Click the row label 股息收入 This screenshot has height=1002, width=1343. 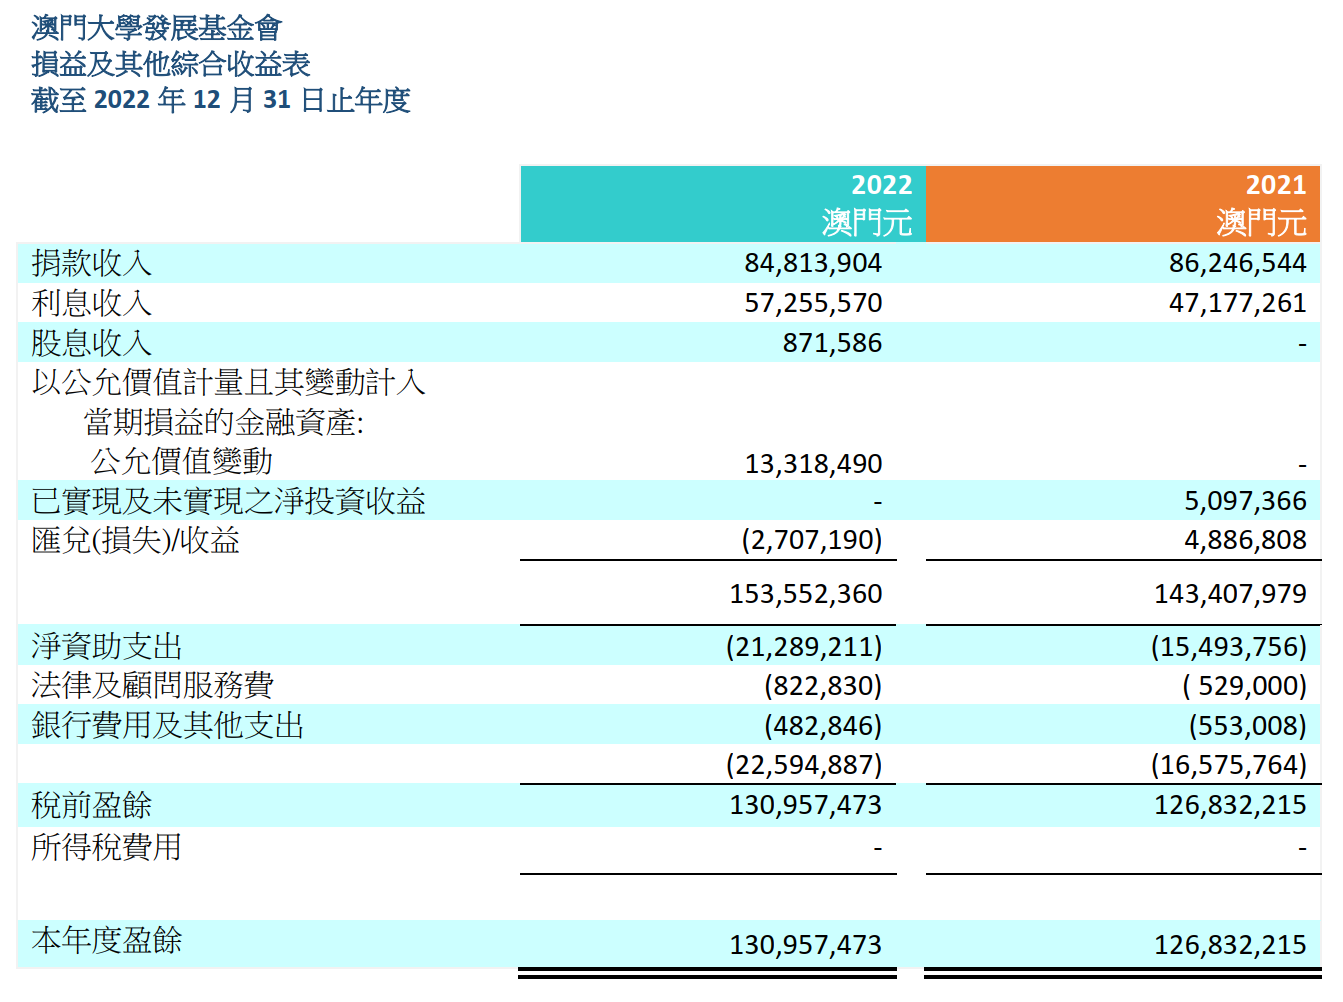pyautogui.click(x=92, y=343)
